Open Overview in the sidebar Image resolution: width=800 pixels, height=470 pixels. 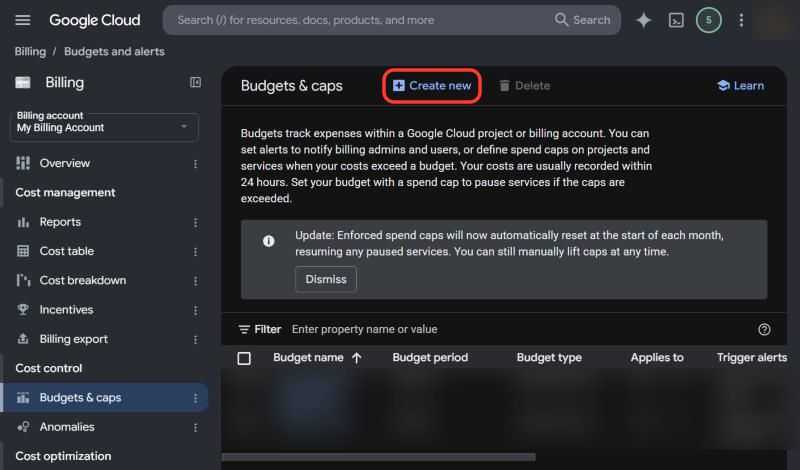tap(65, 163)
